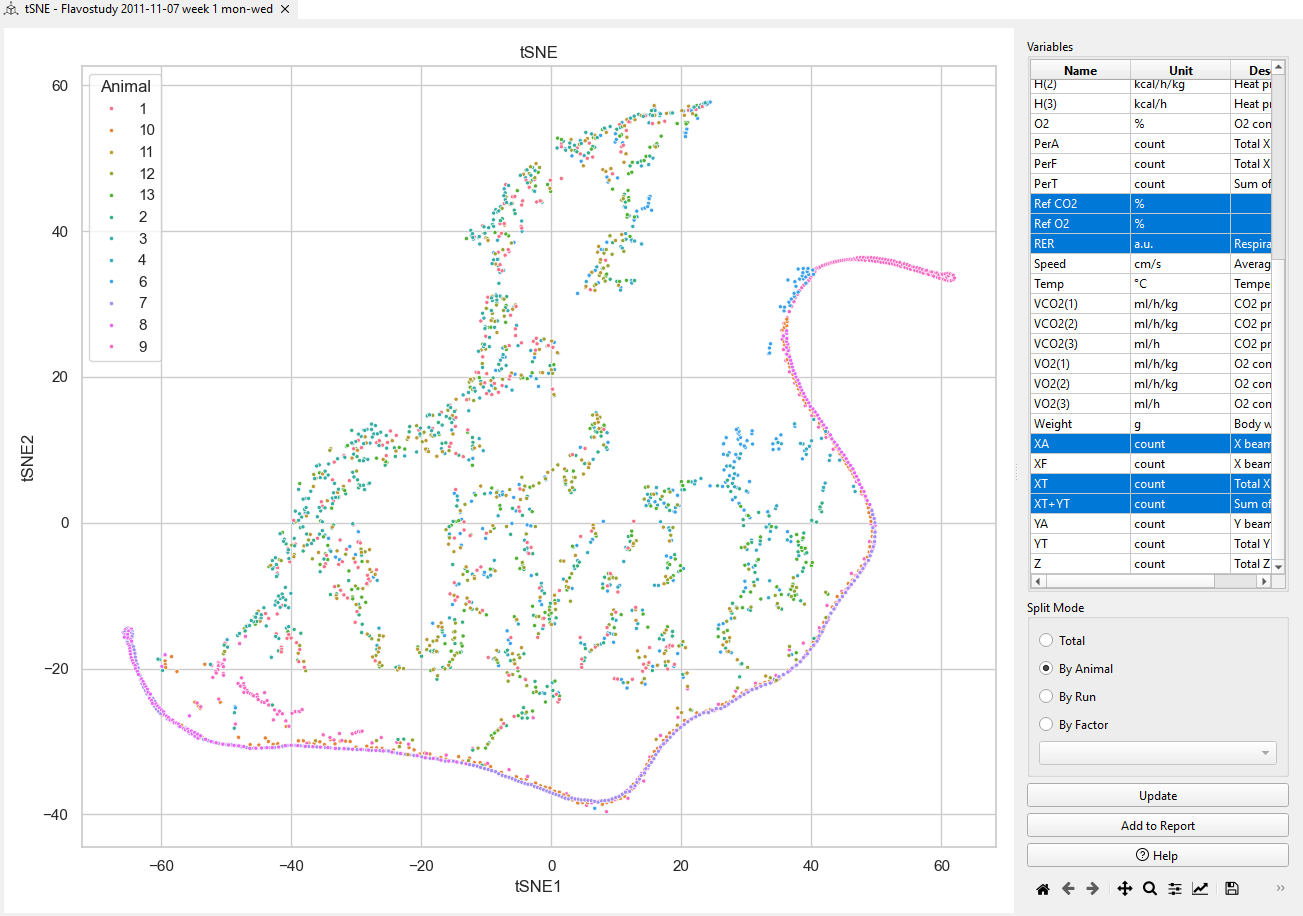Expand the overflow toolbar chevron at bottom right
1303x916 pixels.
pos(1280,888)
